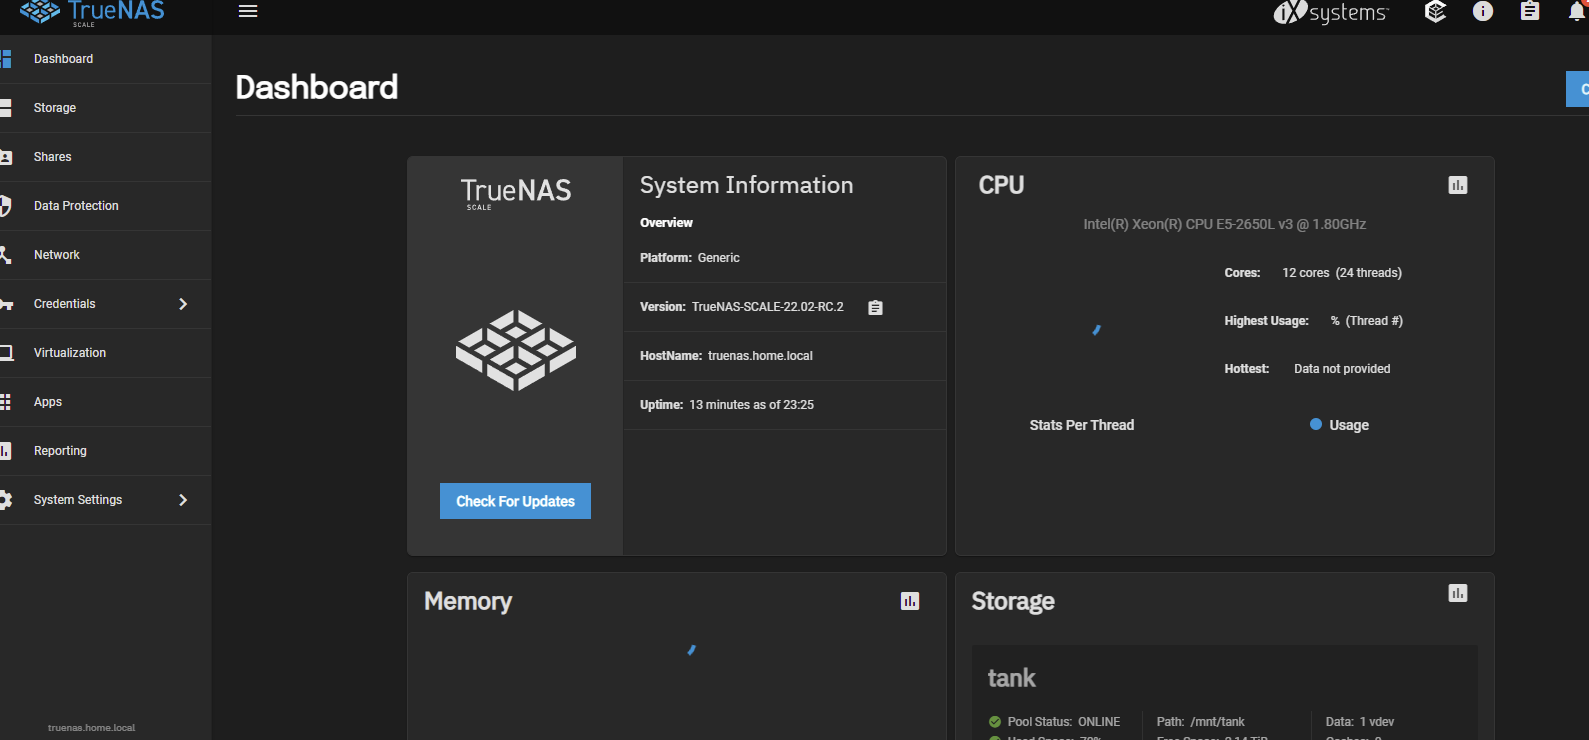Click the Highest Usage row text
The image size is (1589, 740).
(1313, 321)
